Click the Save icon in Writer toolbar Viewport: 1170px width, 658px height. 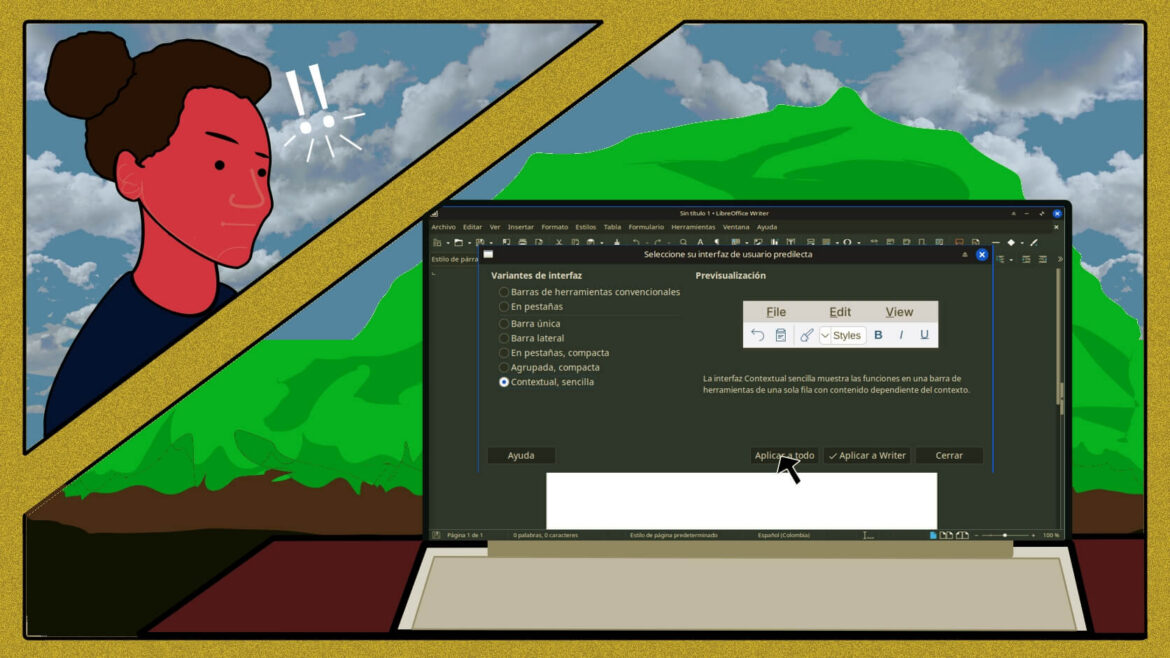tap(480, 242)
